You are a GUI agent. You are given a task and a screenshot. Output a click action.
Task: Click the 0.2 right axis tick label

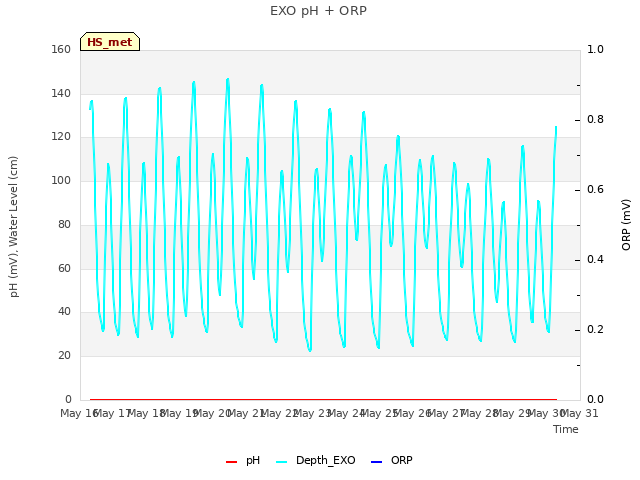click(x=595, y=329)
